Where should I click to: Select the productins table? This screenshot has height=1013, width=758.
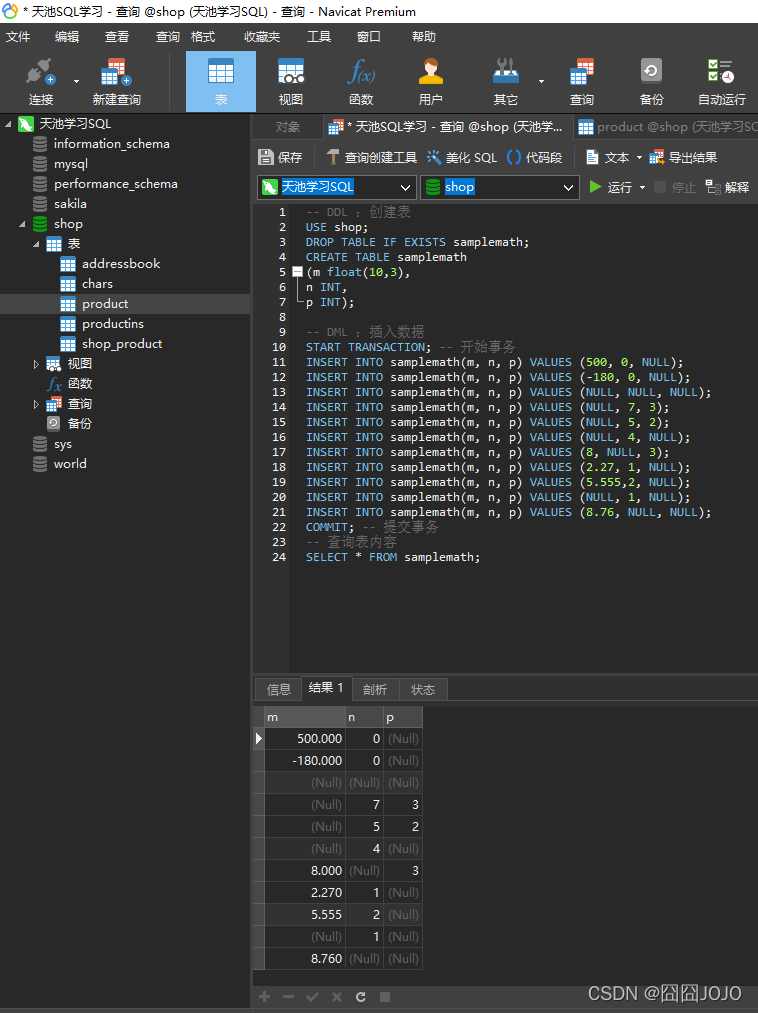pos(112,324)
